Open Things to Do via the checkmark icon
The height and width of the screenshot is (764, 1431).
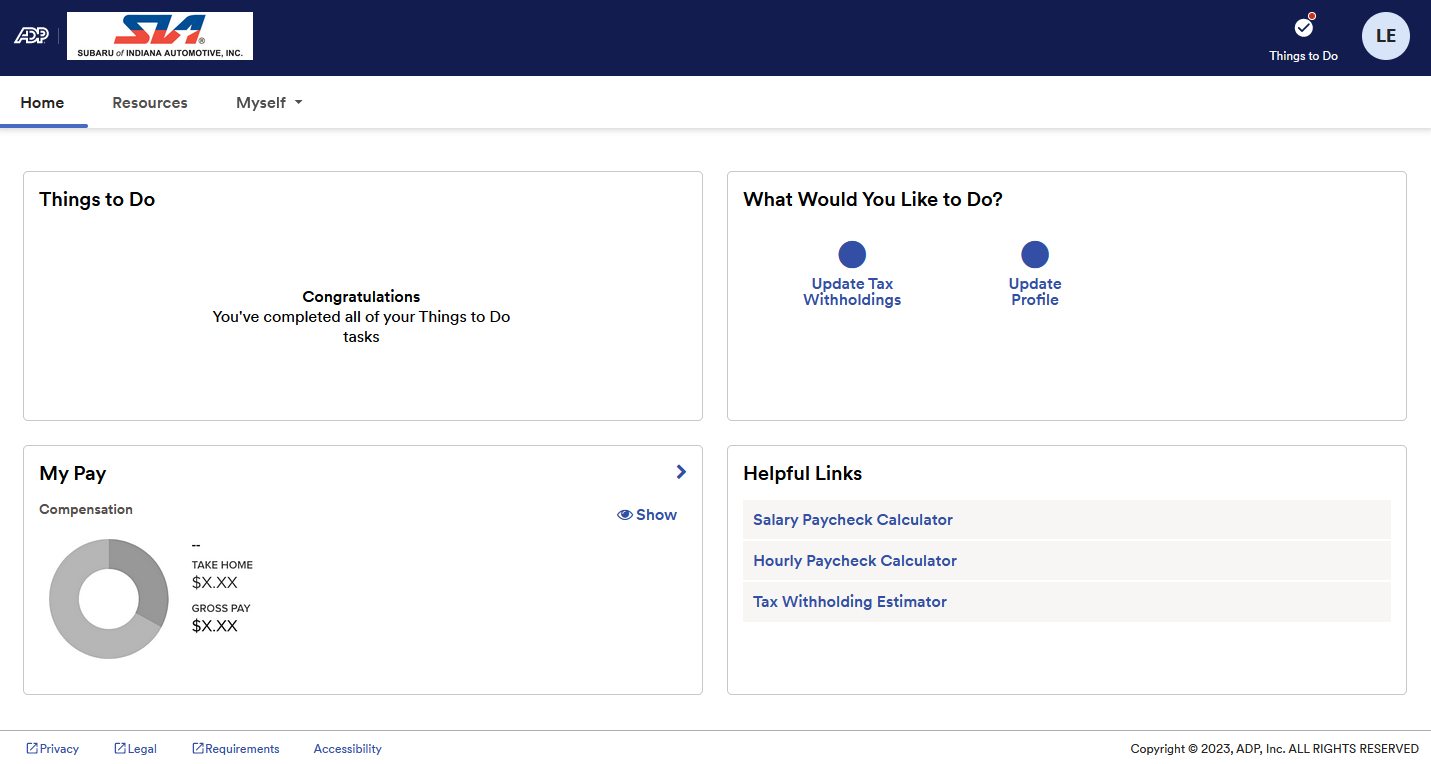point(1303,28)
